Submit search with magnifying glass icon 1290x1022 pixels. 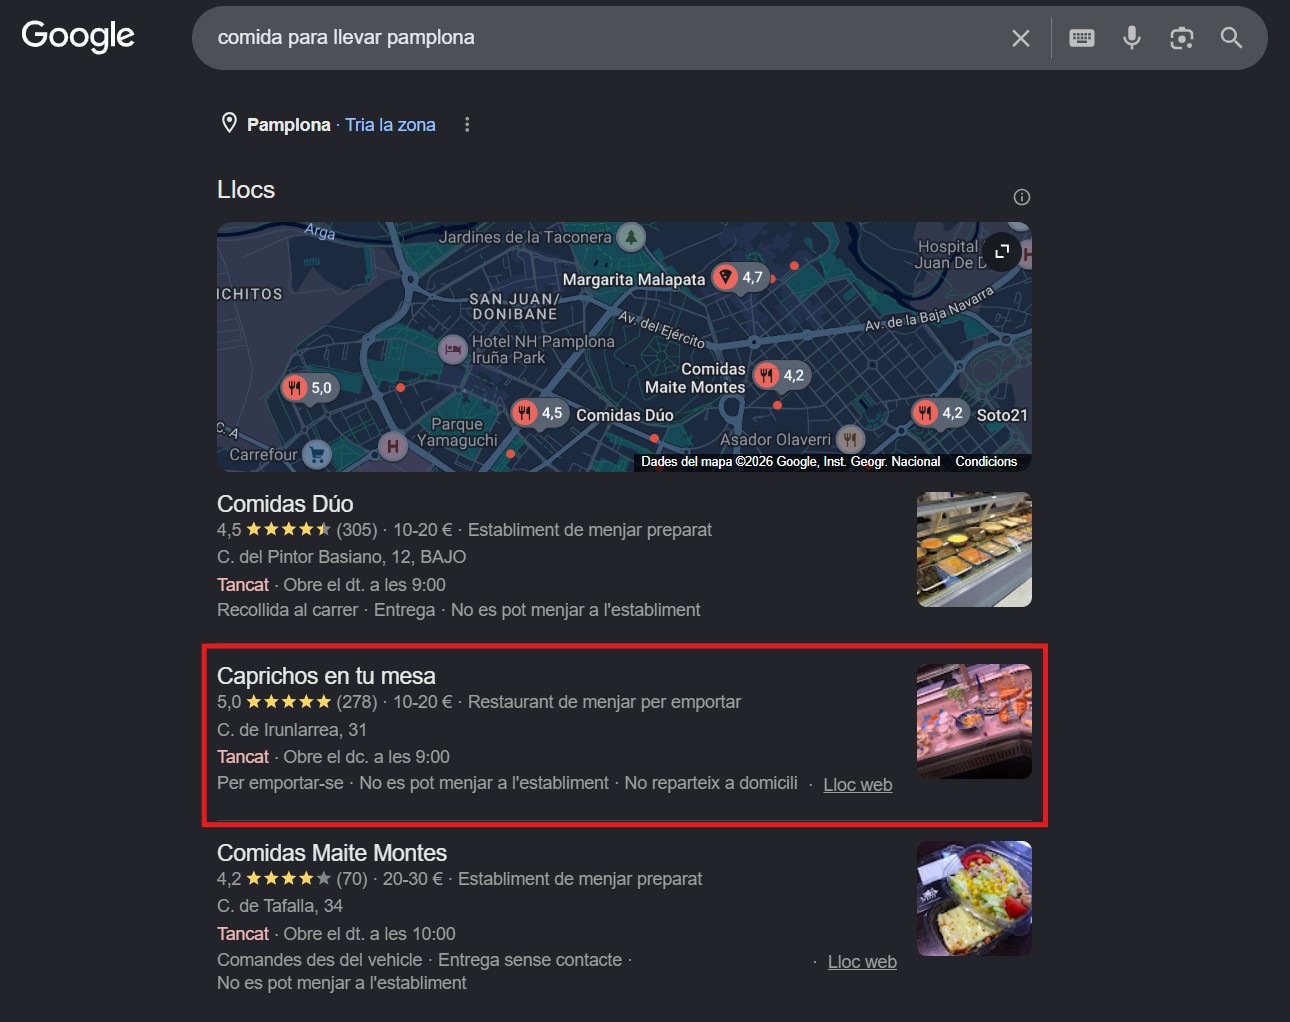1231,38
